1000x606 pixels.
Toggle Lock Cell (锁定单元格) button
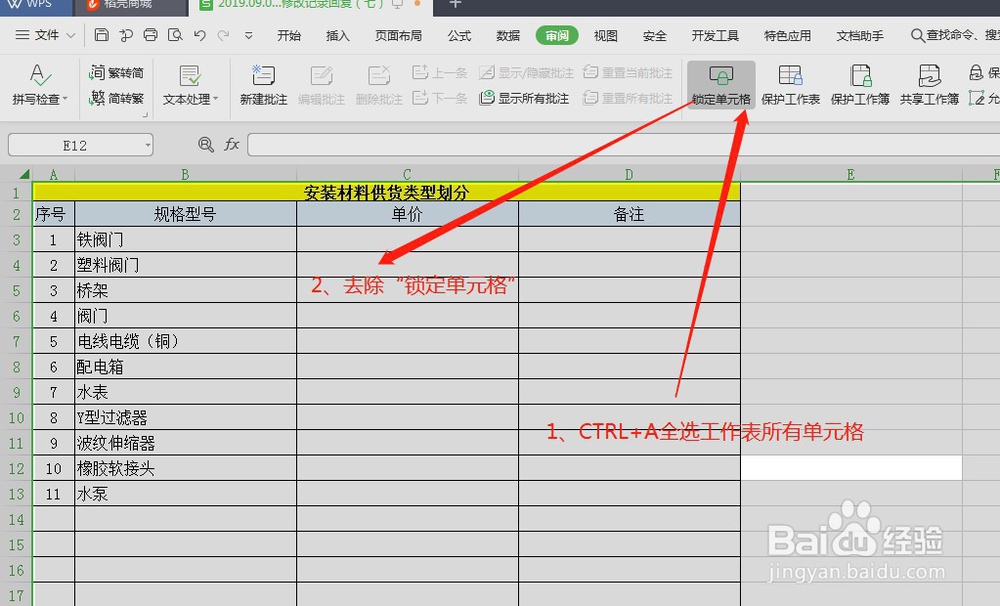tap(721, 84)
